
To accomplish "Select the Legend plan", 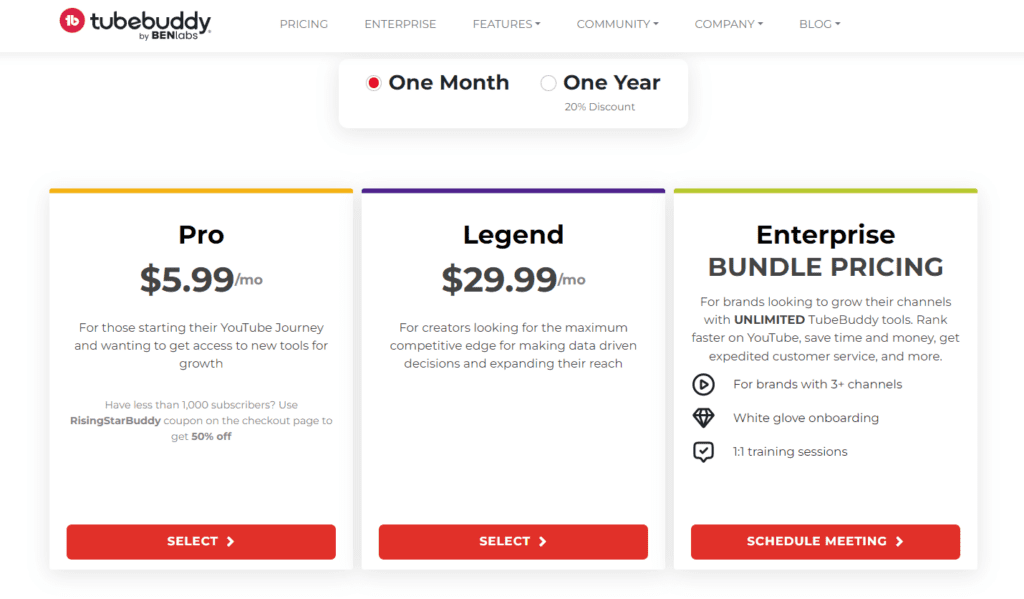I will tap(513, 542).
